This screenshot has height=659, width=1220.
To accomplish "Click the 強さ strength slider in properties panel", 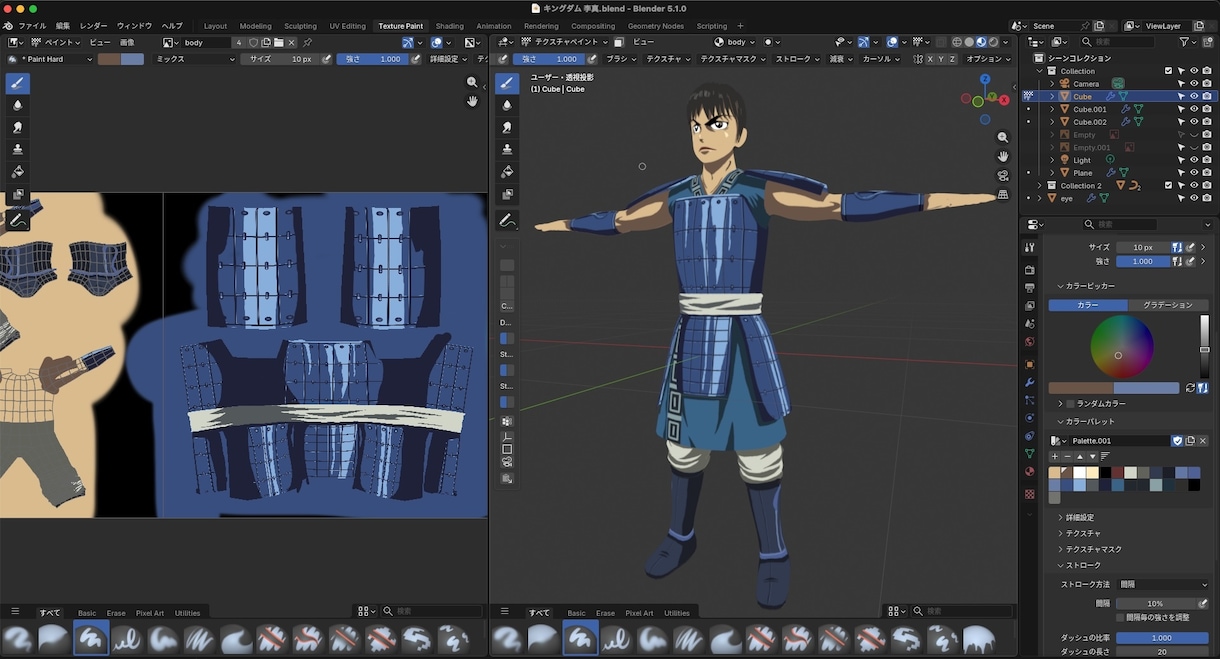I will [1143, 261].
